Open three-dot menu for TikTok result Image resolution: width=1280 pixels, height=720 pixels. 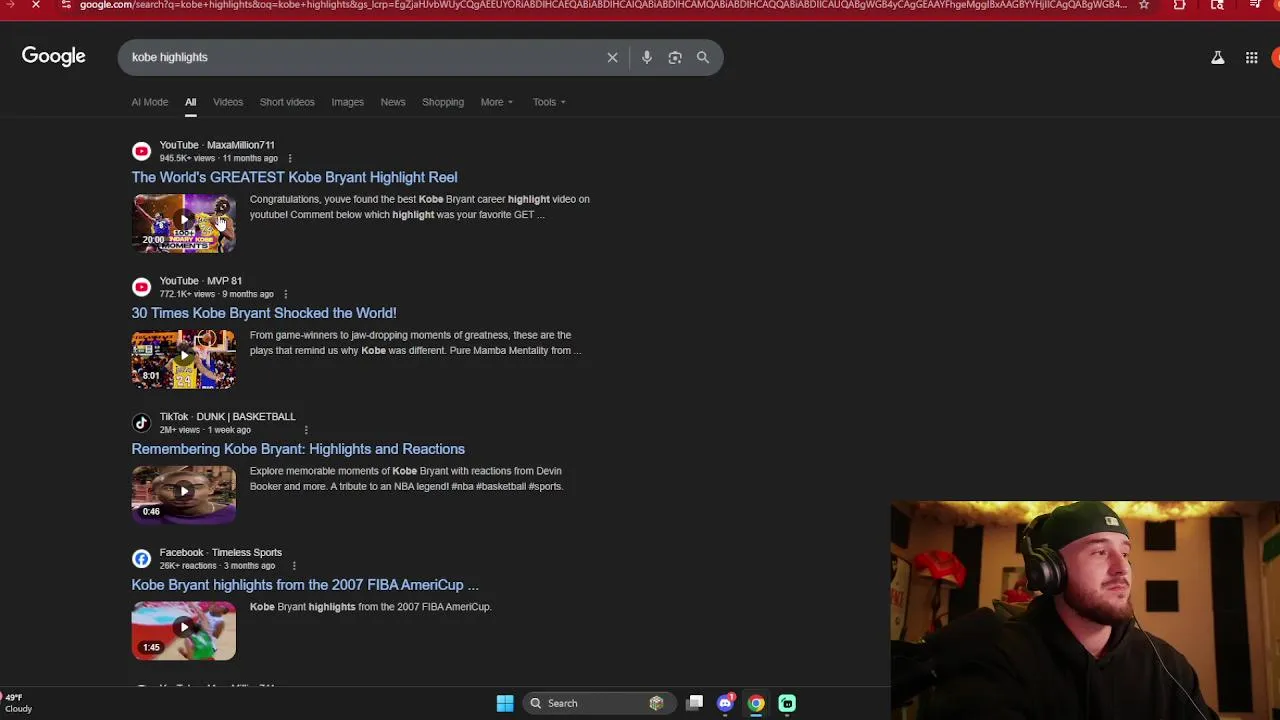pos(306,430)
